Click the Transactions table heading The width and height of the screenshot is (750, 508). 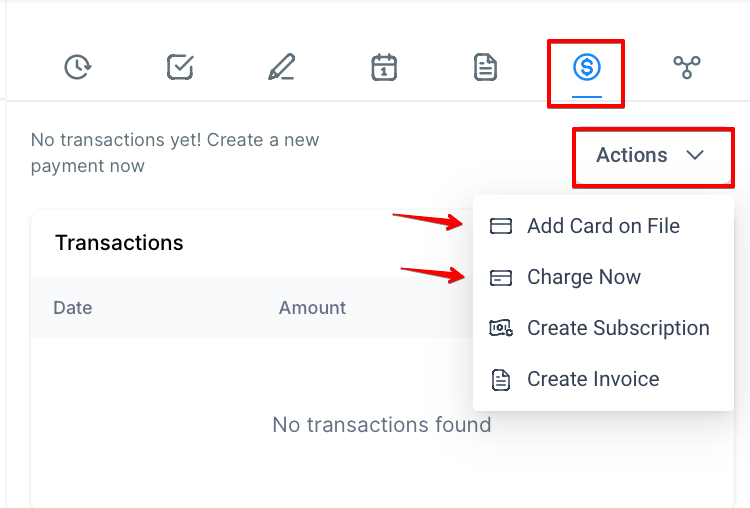coord(119,243)
